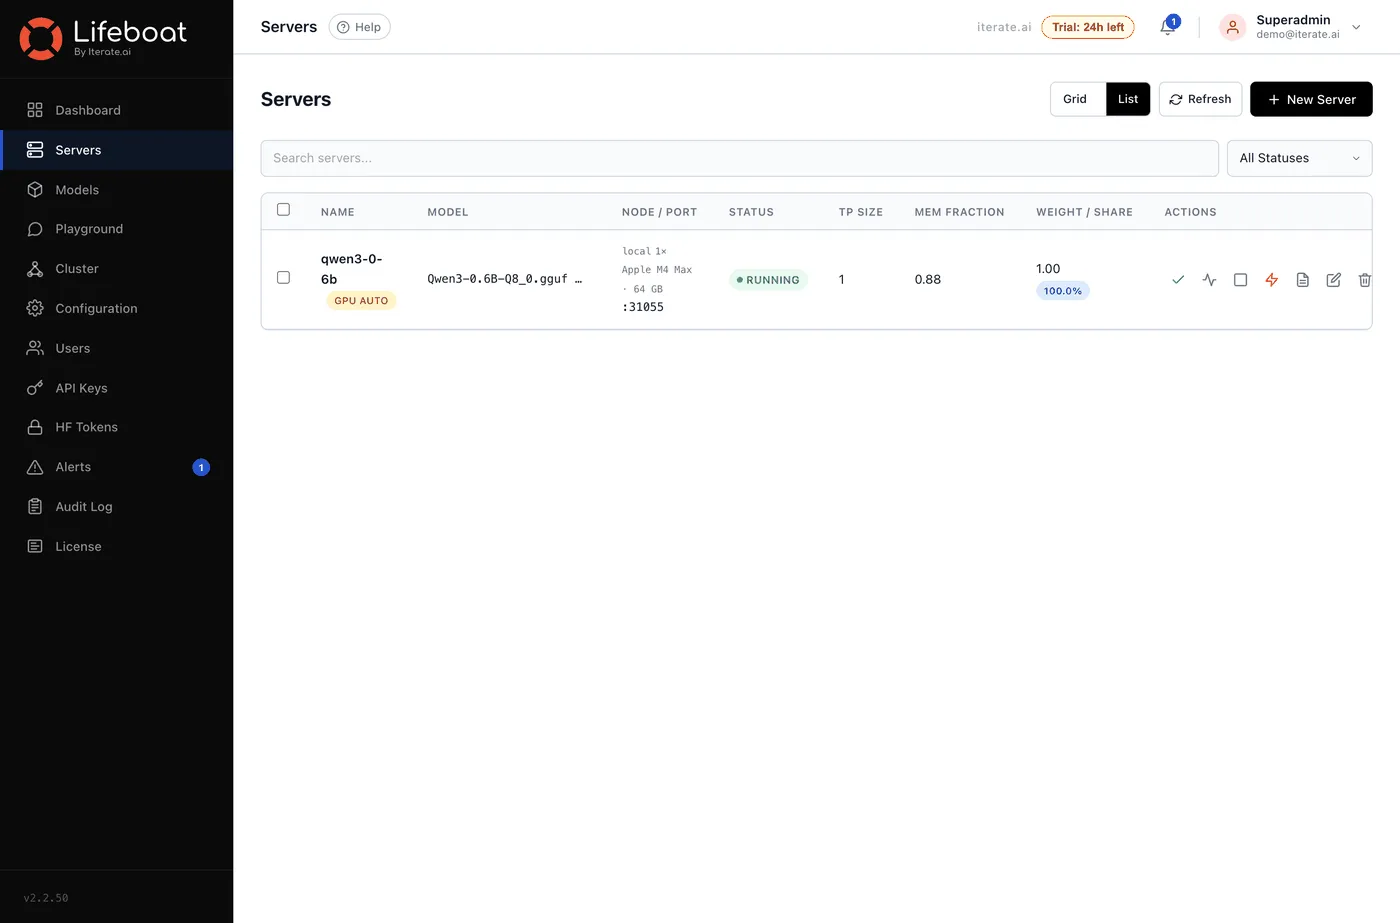Click the Trial: 24h left badge
This screenshot has height=923, width=1400.
1088,27
